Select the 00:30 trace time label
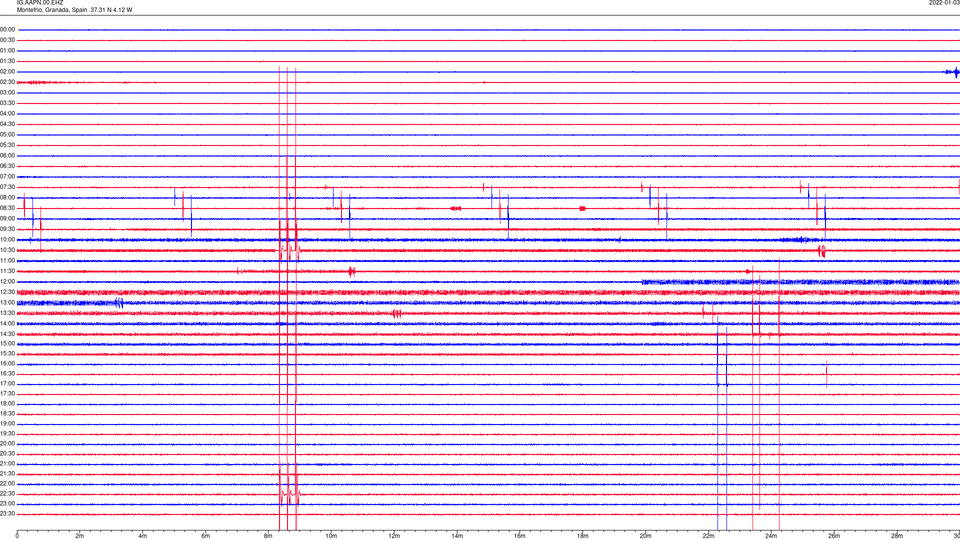This screenshot has width=960, height=540. pyautogui.click(x=7, y=40)
